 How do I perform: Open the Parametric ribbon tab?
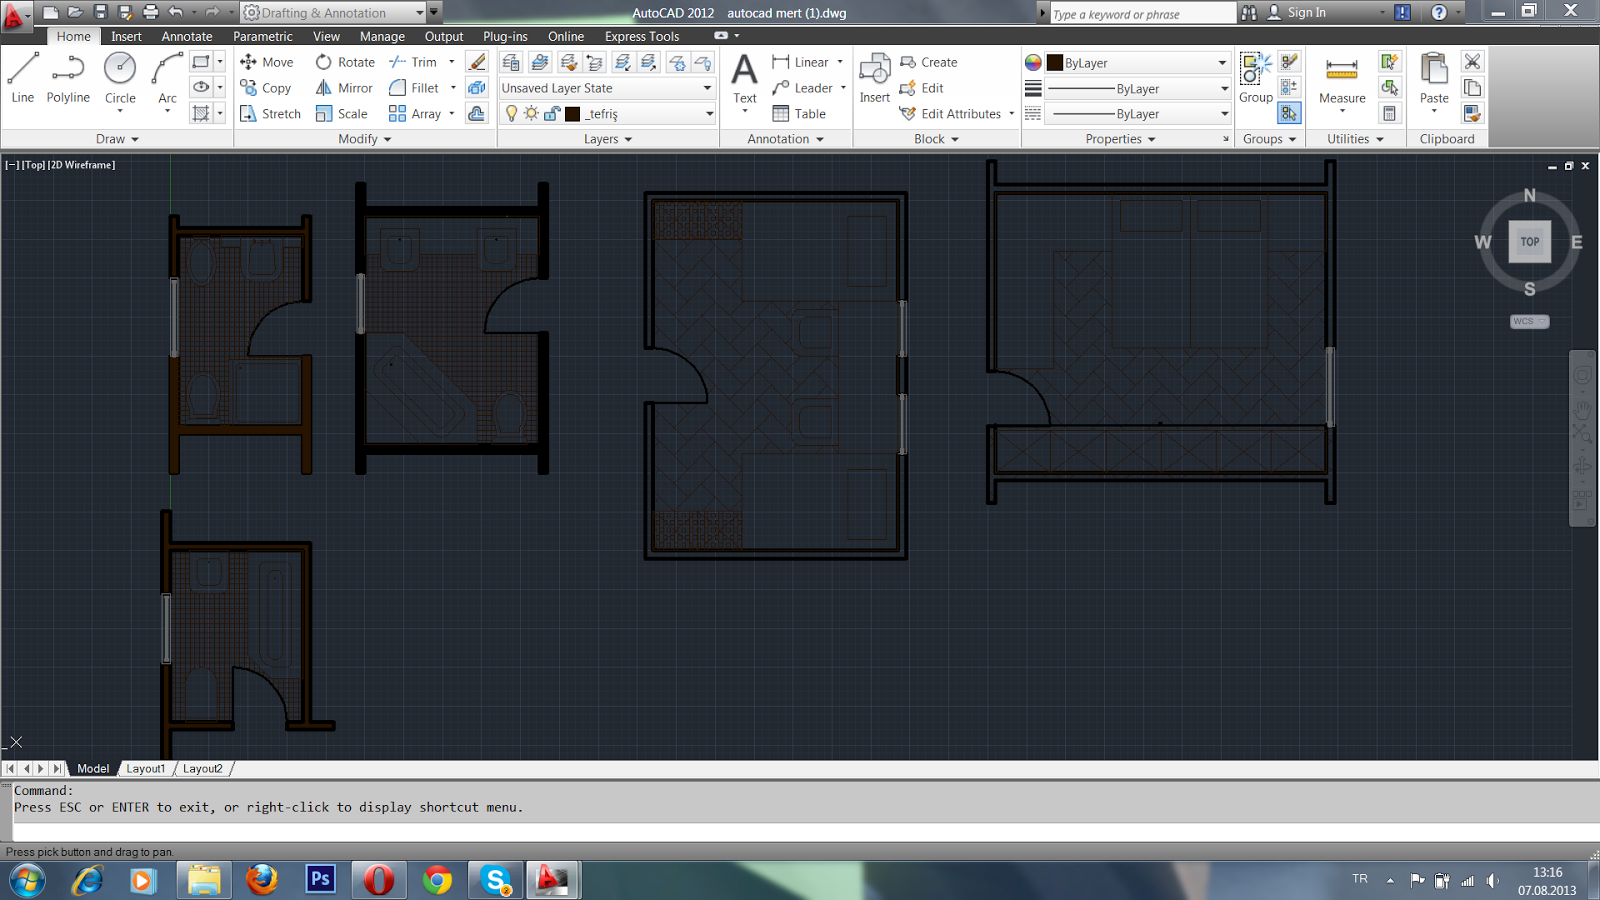(263, 36)
